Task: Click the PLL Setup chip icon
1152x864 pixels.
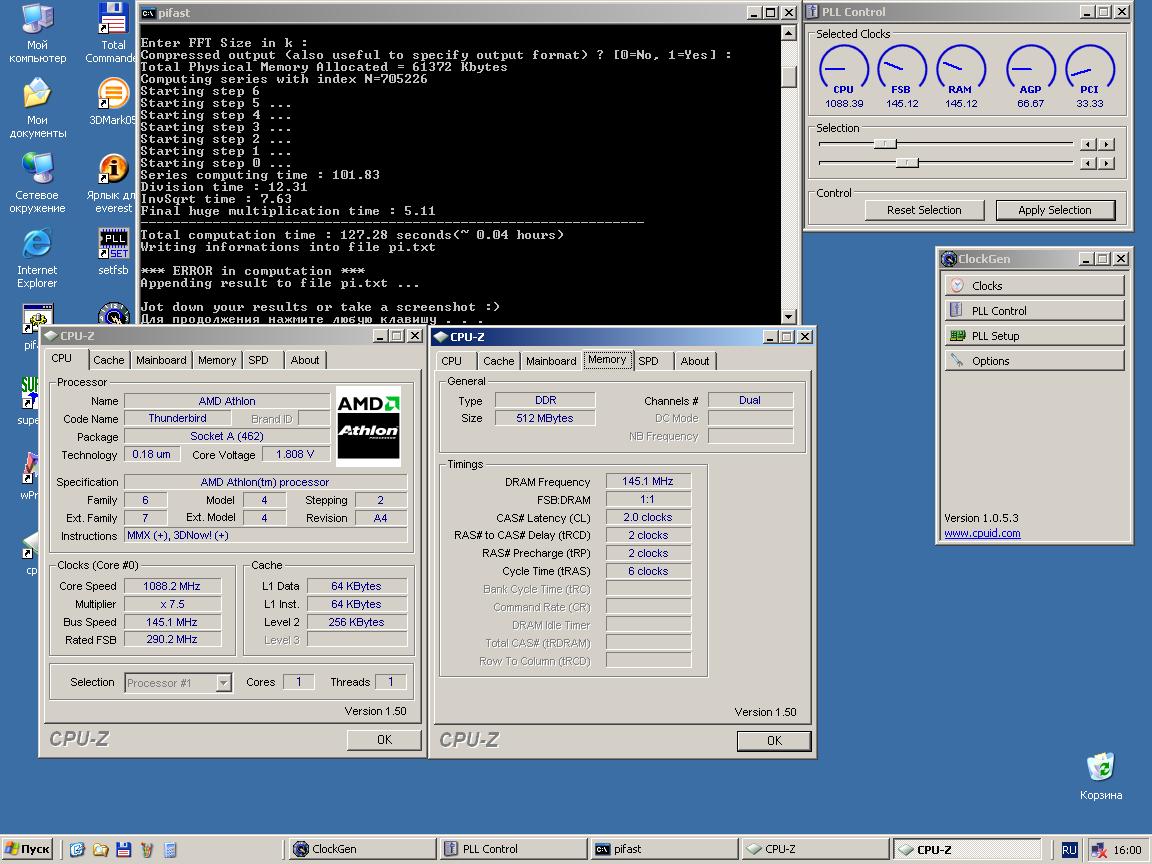Action: [x=957, y=335]
